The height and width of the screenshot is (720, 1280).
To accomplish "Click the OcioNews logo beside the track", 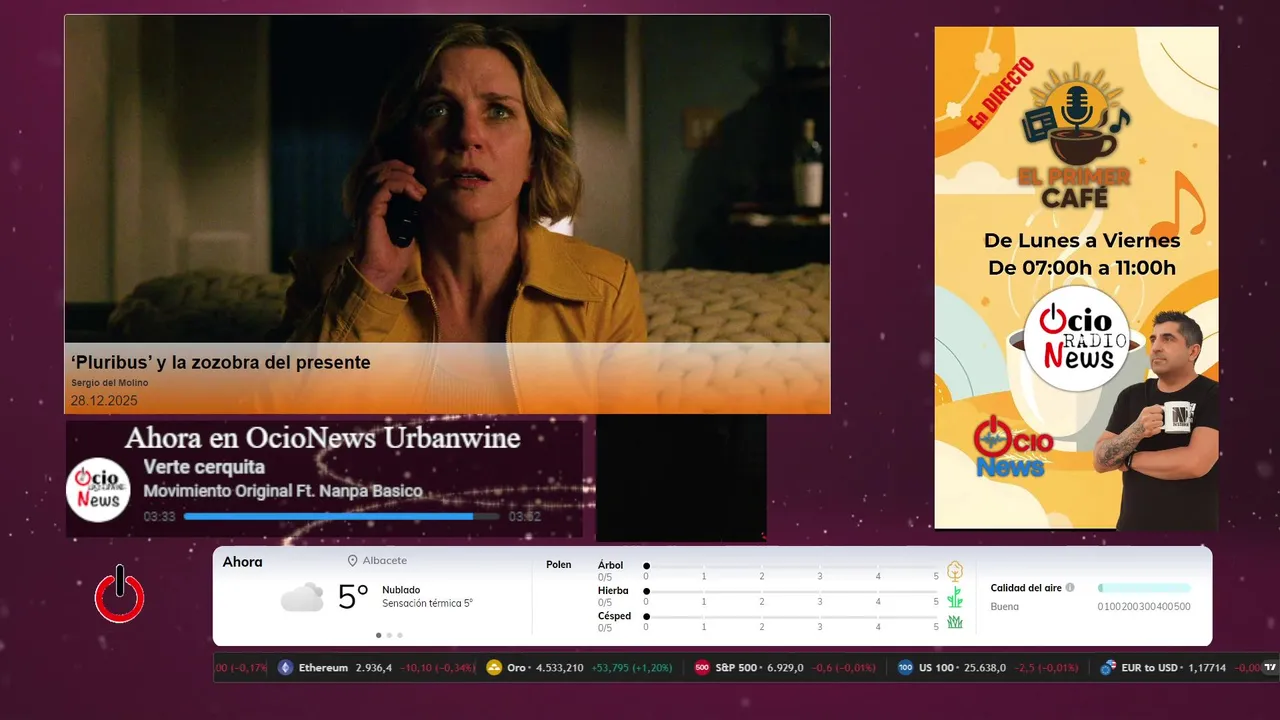I will (99, 490).
